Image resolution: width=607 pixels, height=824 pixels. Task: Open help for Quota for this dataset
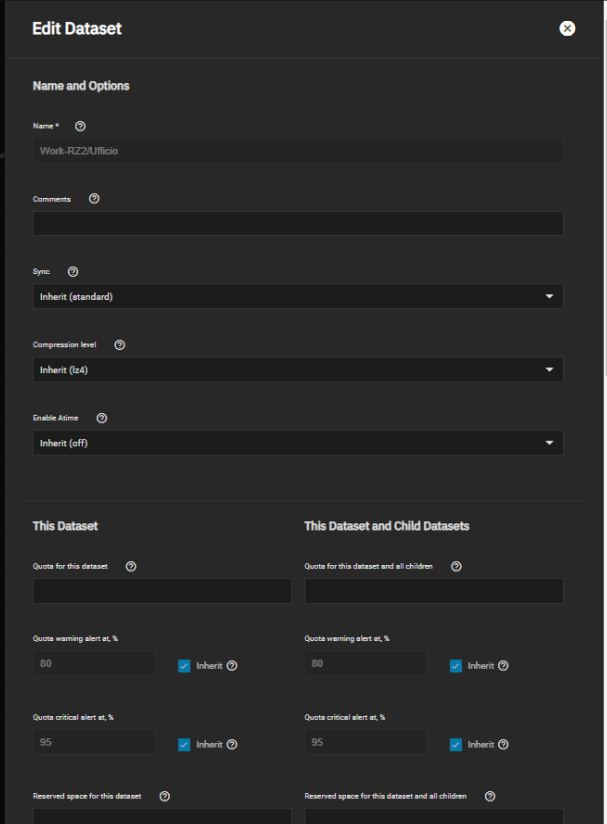[x=131, y=566]
